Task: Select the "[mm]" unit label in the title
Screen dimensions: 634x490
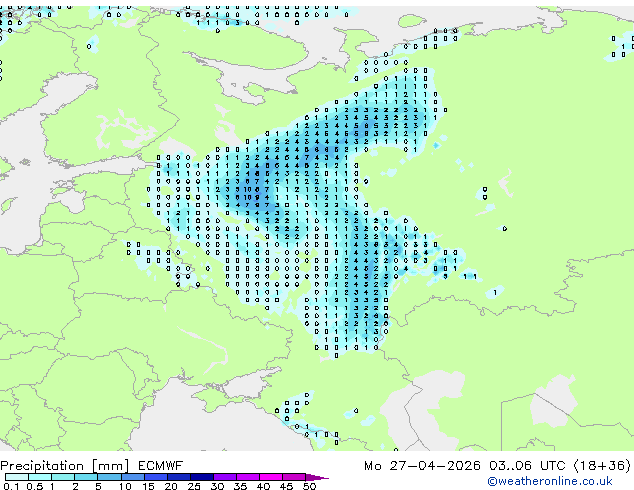Action: (x=110, y=466)
